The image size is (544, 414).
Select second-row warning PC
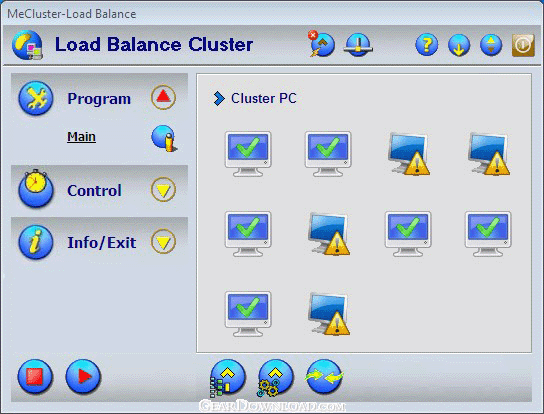(329, 234)
